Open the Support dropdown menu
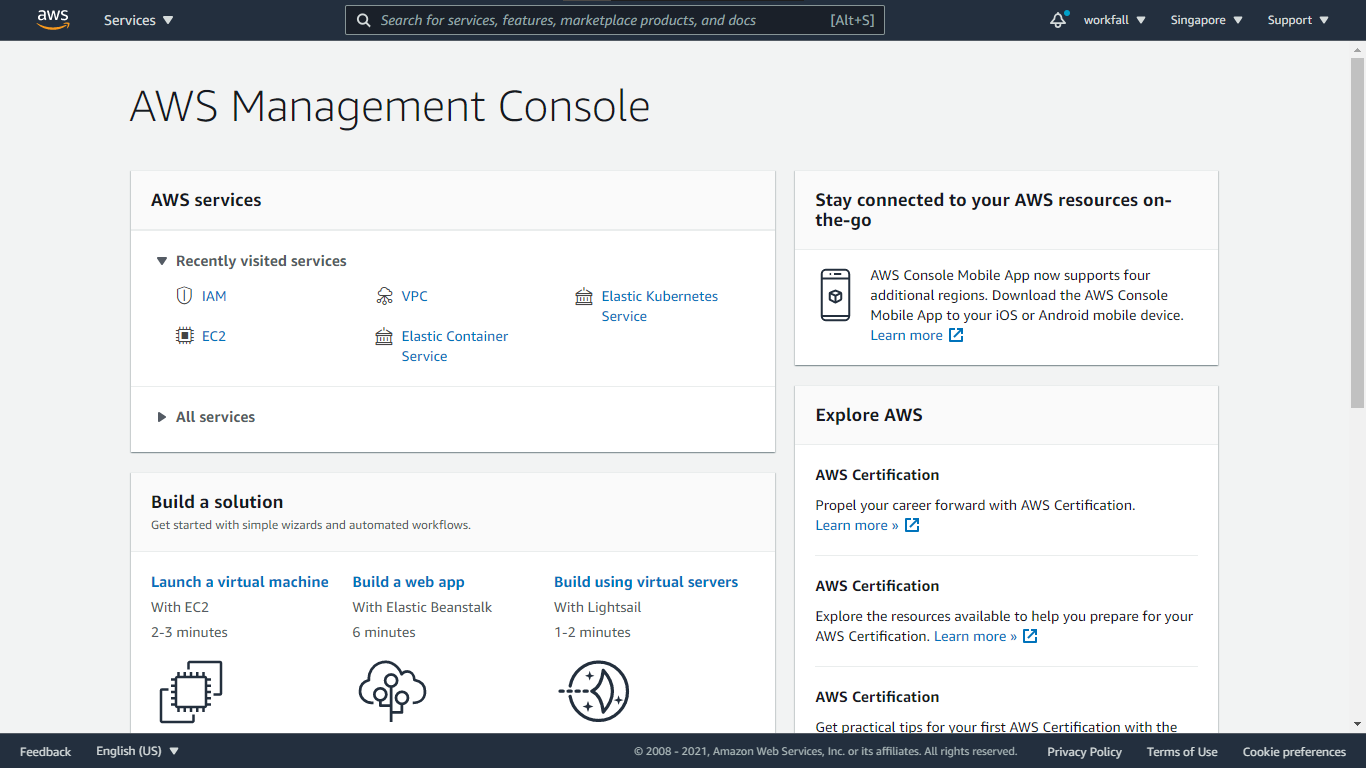This screenshot has width=1366, height=768. tap(1298, 20)
